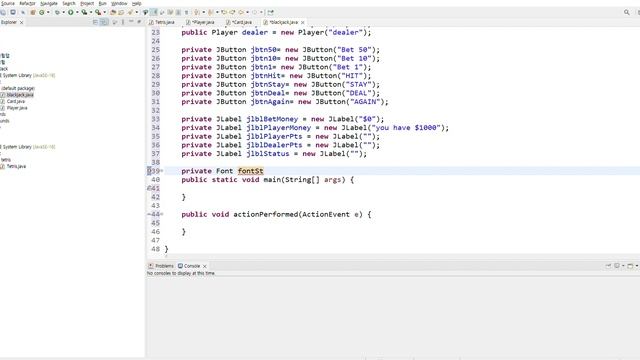Image resolution: width=640 pixels, height=360 pixels.
Task: Open the Refactor menu
Action: [x=27, y=3]
